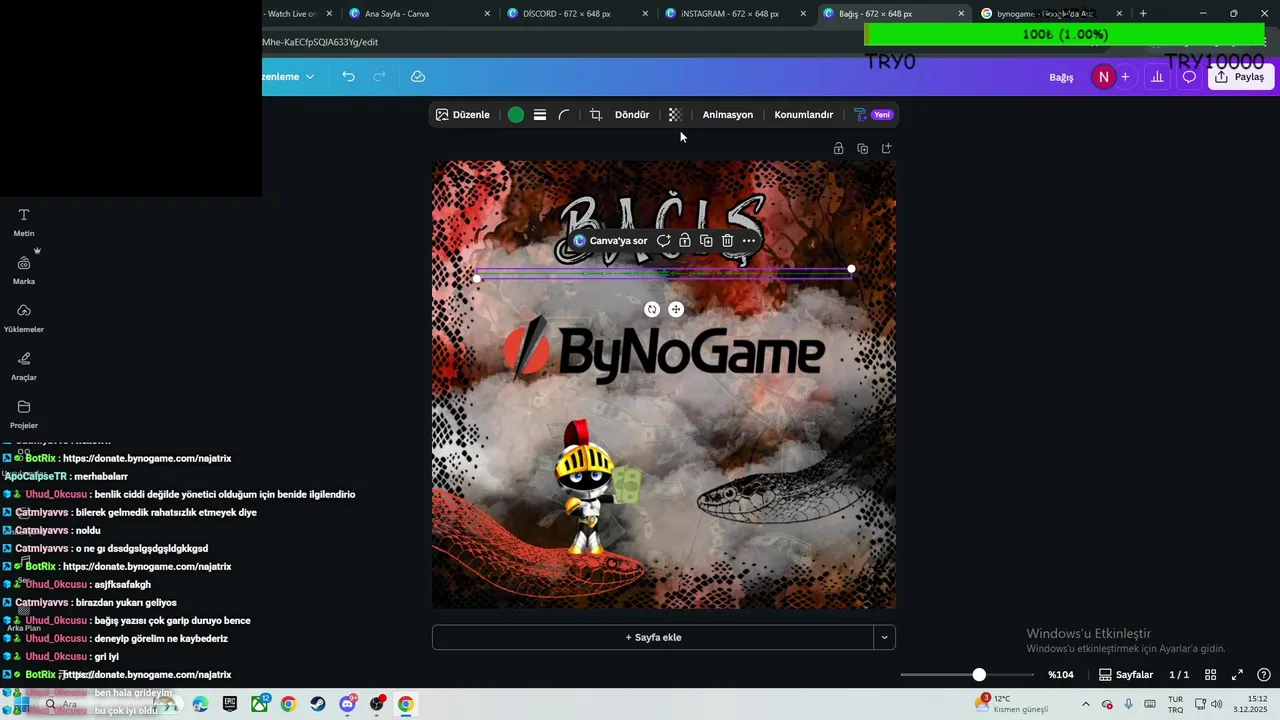
Task: Click the %104 zoom percentage
Action: [x=1060, y=675]
